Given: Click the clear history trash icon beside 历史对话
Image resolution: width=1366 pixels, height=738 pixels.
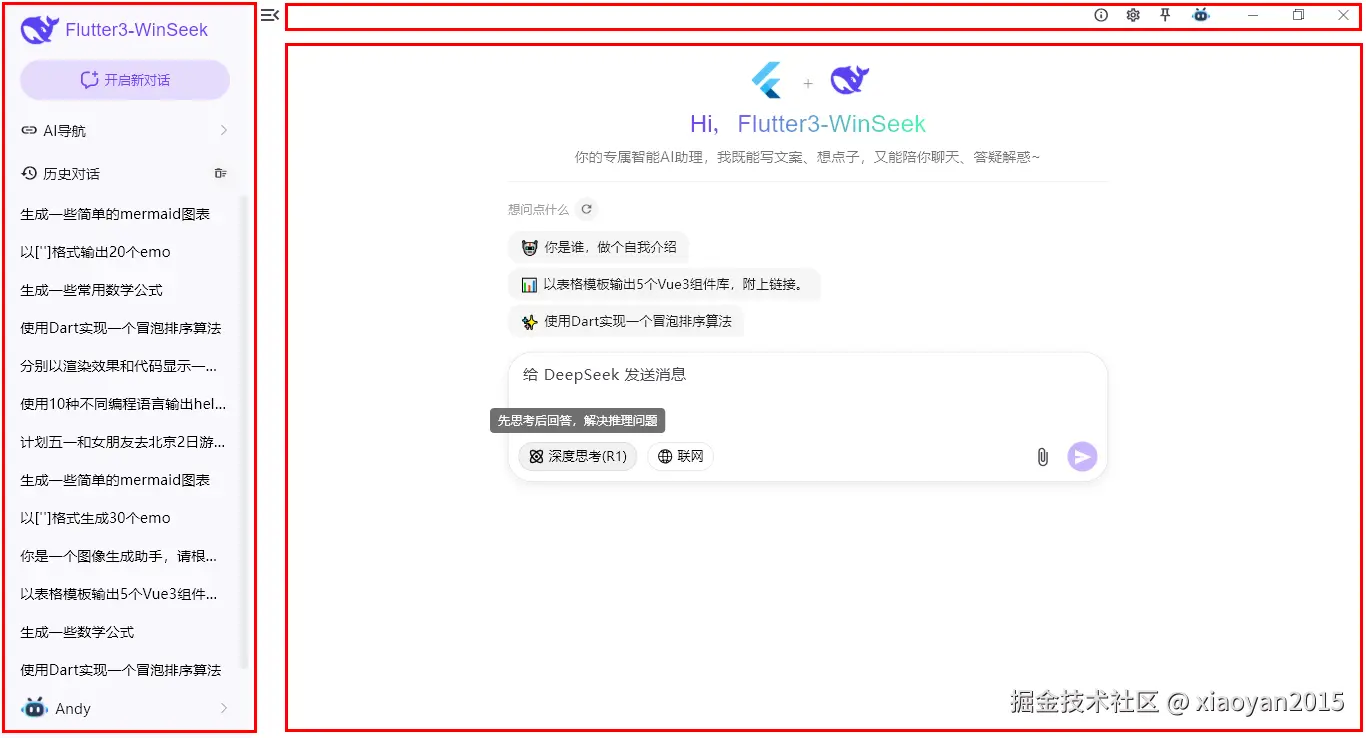Looking at the screenshot, I should (220, 172).
